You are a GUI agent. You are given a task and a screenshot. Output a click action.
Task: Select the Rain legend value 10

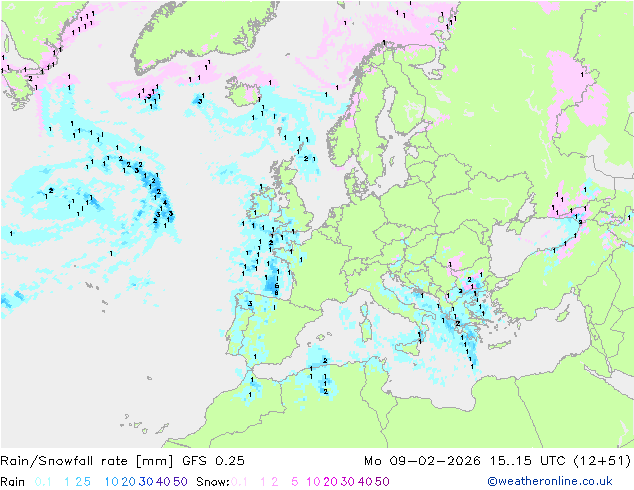click(112, 482)
